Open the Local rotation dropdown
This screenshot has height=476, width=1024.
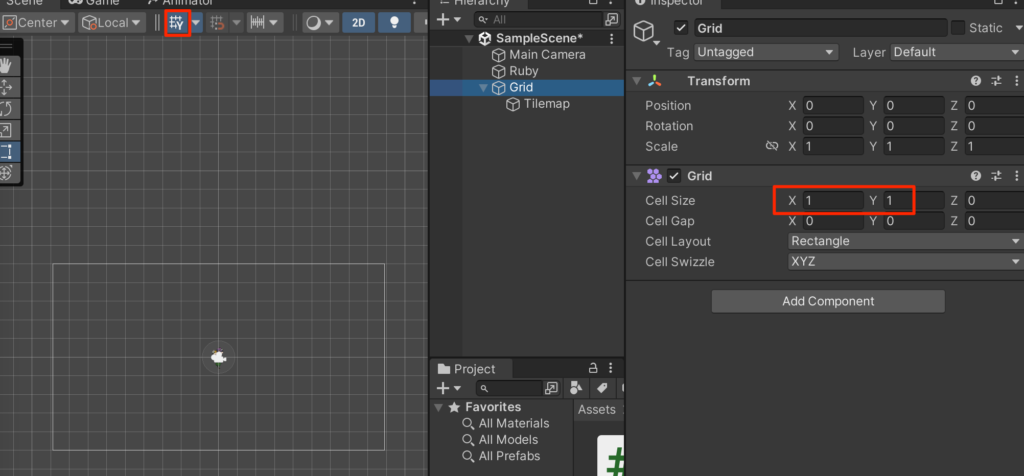click(x=111, y=23)
